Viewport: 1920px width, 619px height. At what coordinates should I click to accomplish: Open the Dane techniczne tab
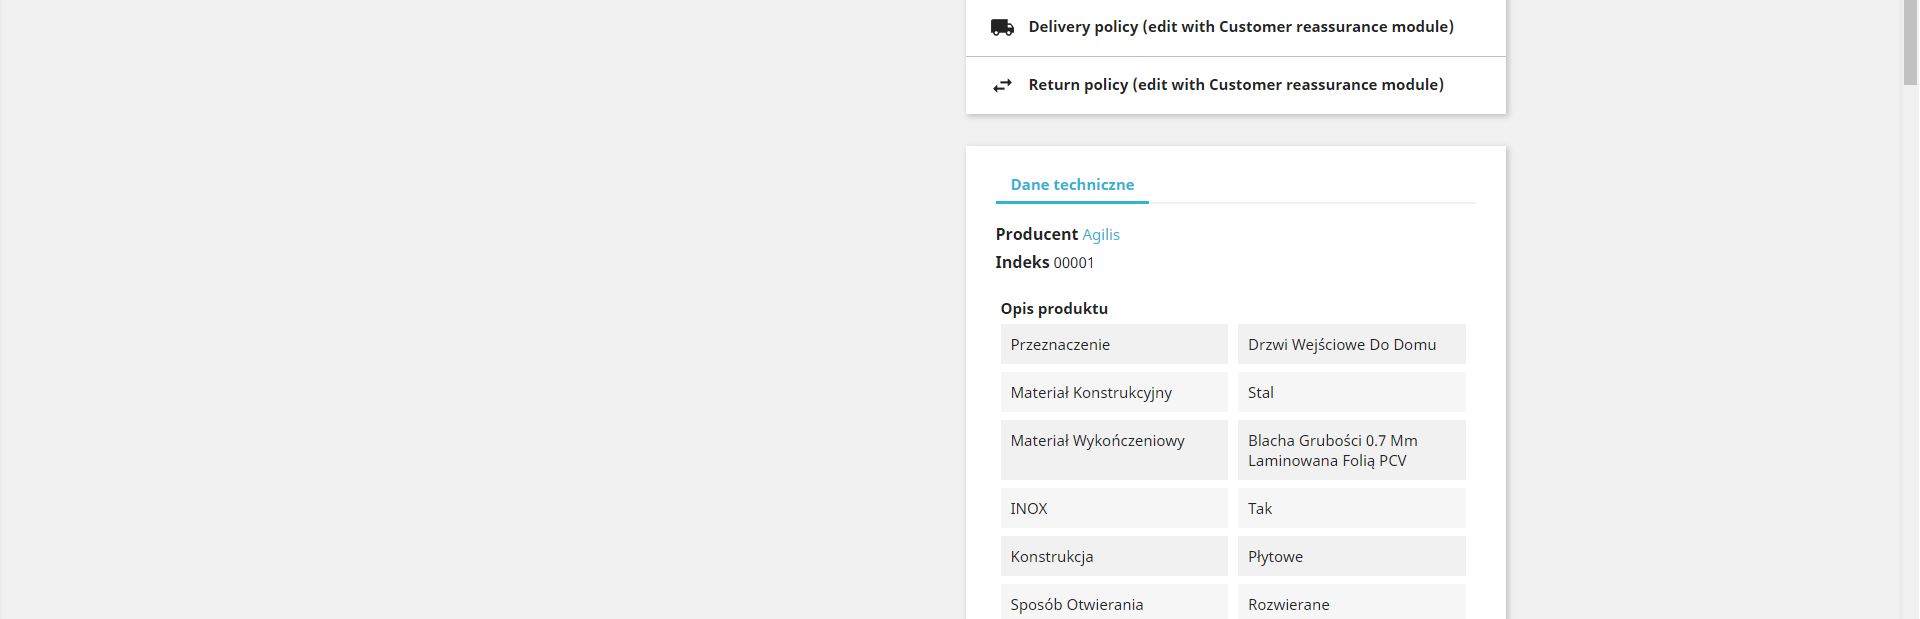(x=1072, y=185)
